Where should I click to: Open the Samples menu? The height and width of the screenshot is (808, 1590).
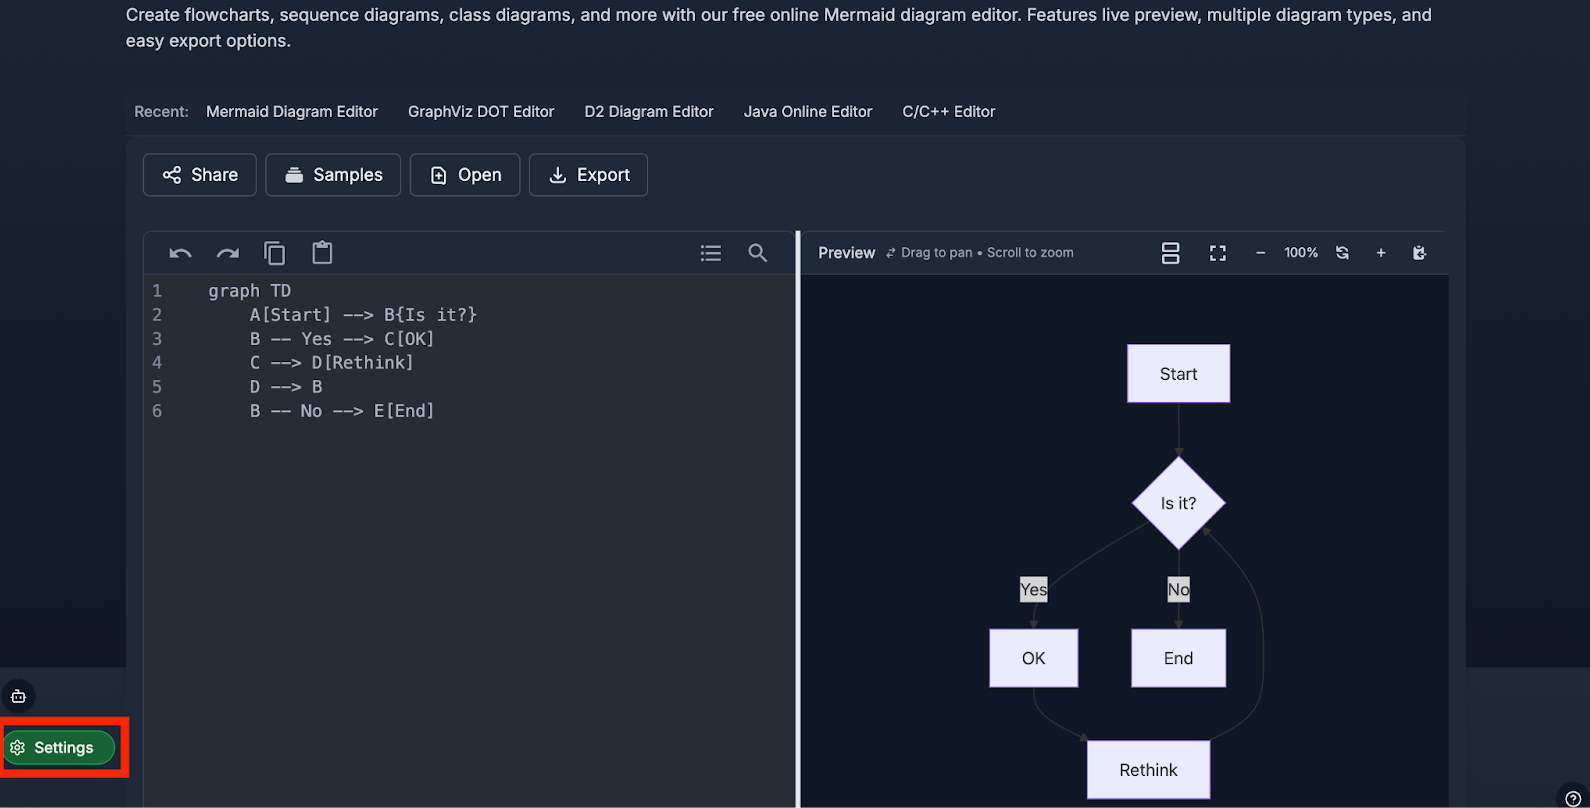click(x=333, y=175)
